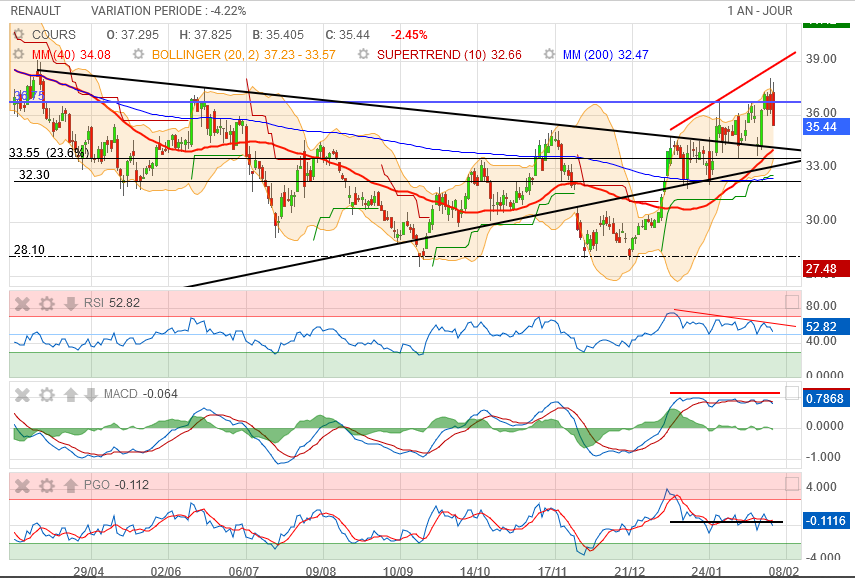Click the 14/10 date on the axis
The width and height of the screenshot is (855, 578).
click(475, 571)
